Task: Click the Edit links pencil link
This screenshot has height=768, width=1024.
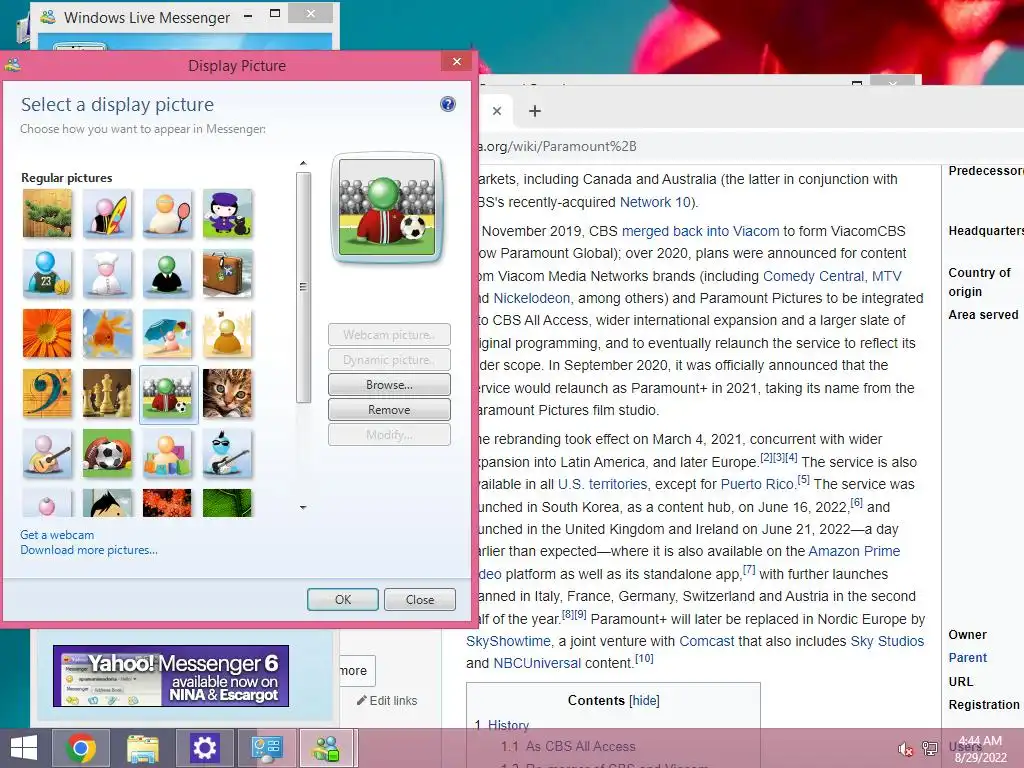Action: point(387,701)
